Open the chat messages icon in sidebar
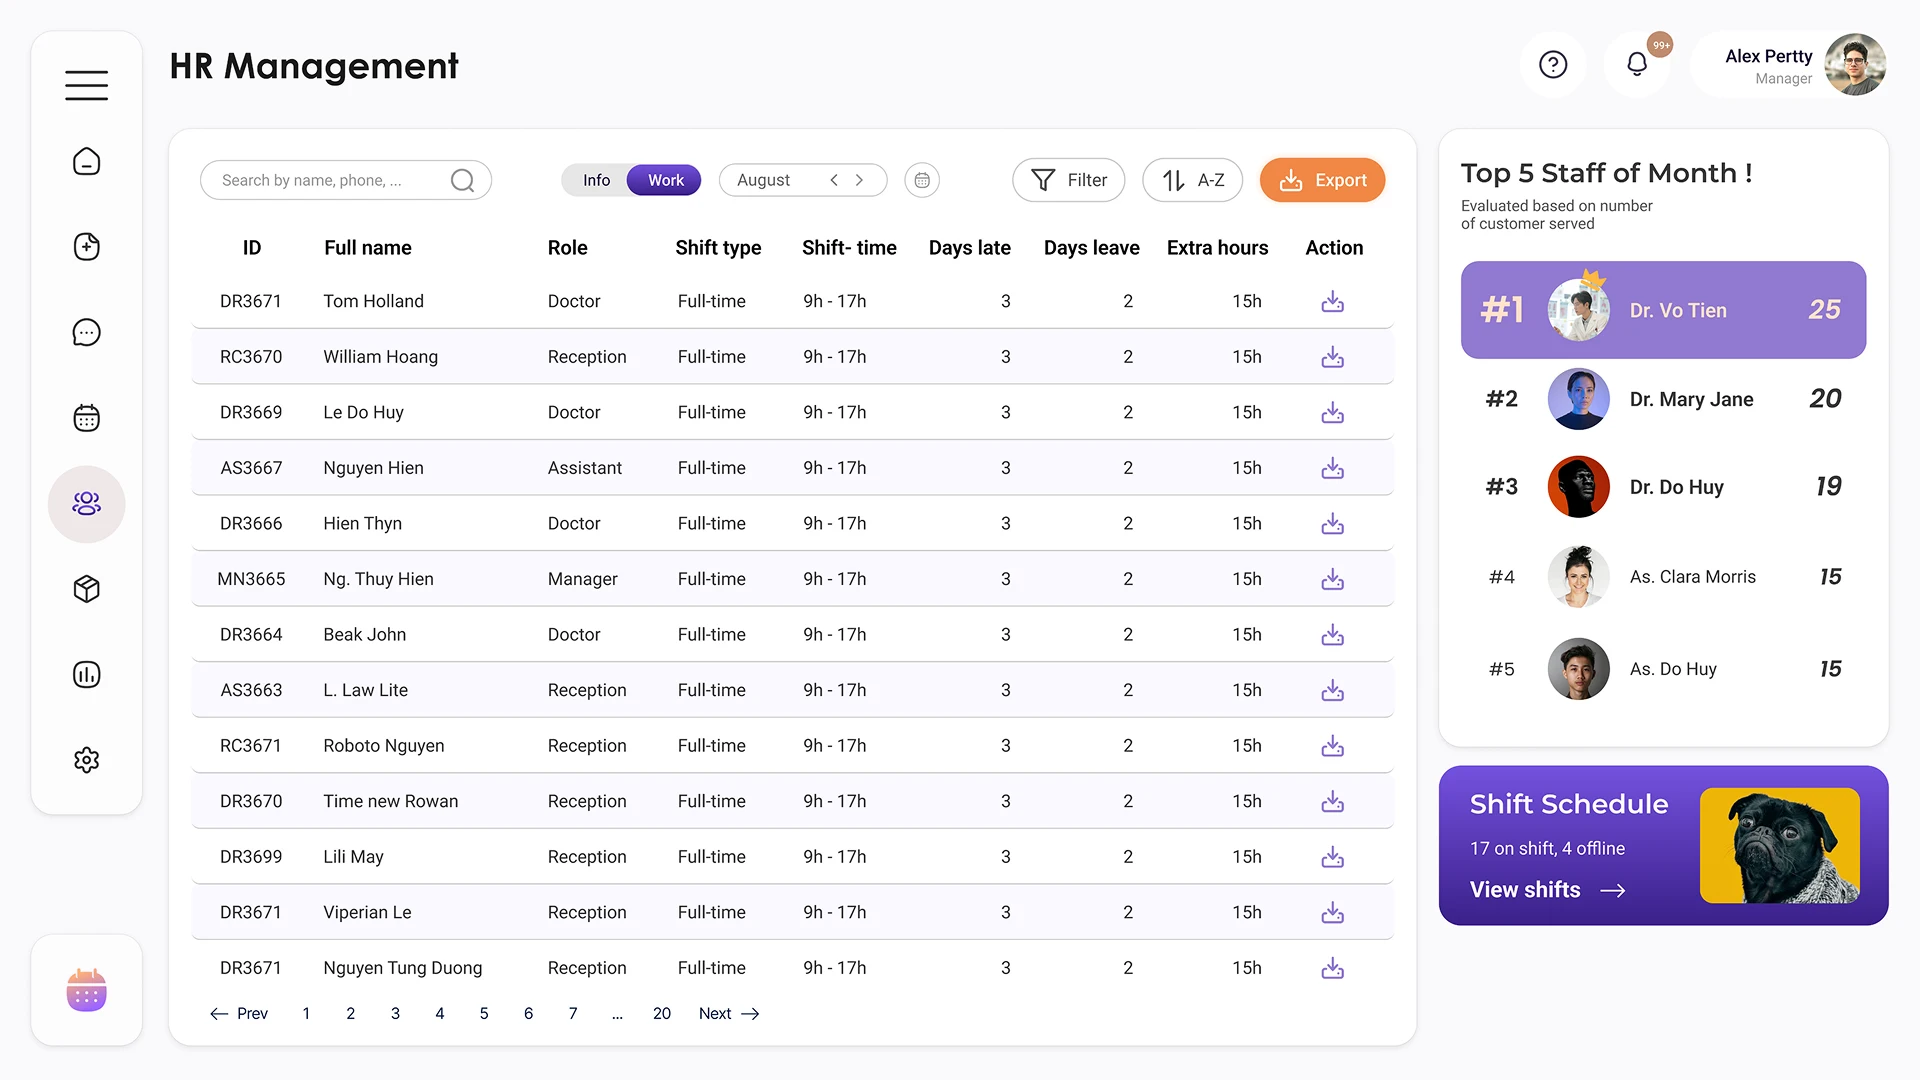The height and width of the screenshot is (1080, 1920). pos(86,331)
